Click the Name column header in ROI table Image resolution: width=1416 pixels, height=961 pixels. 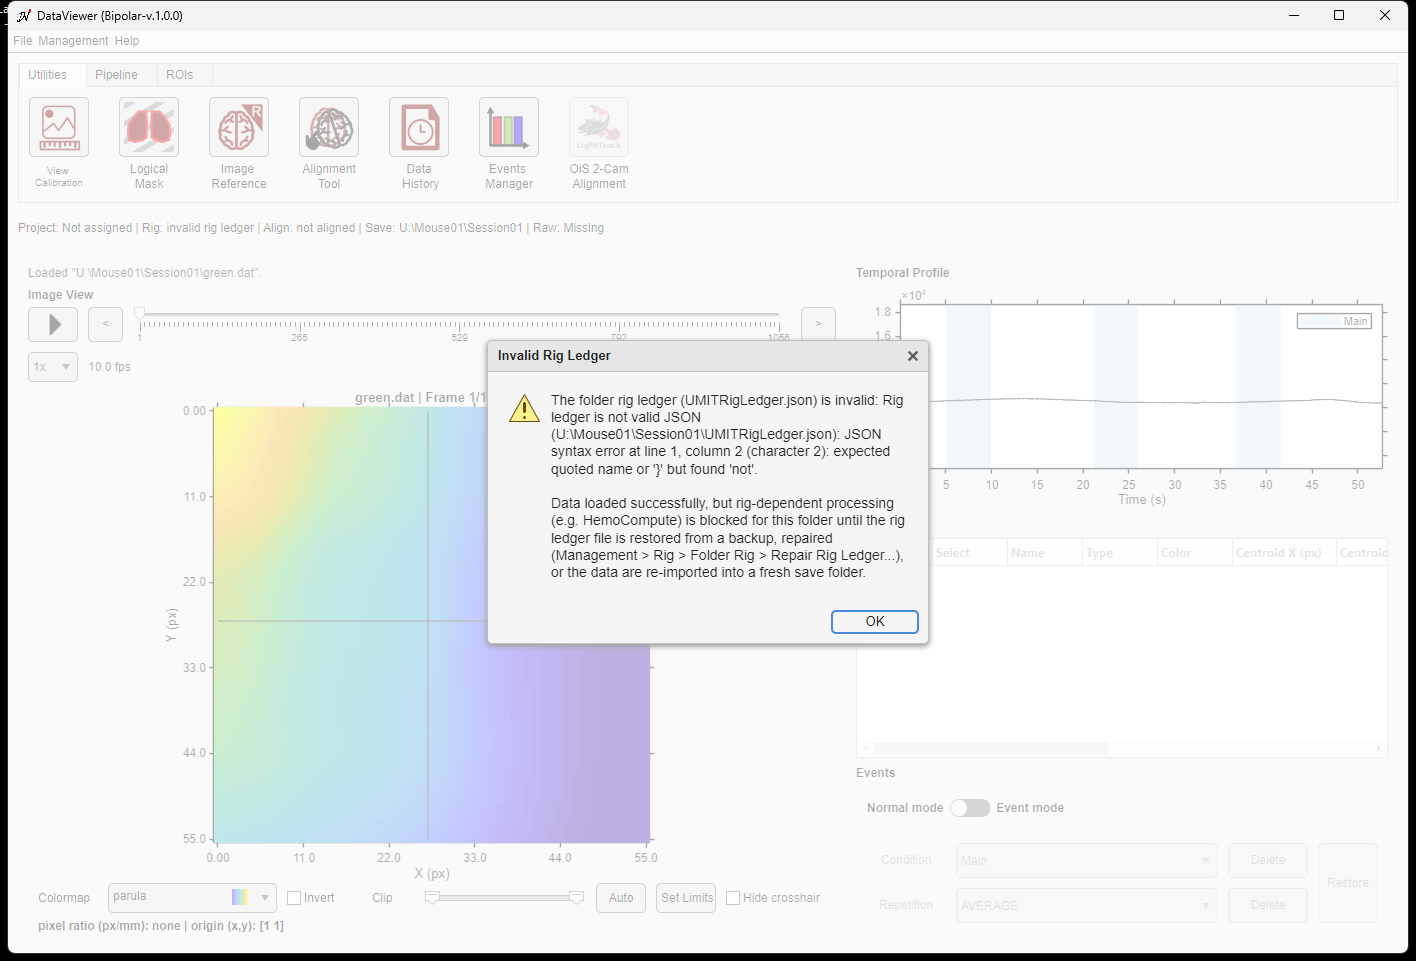pyautogui.click(x=1044, y=553)
